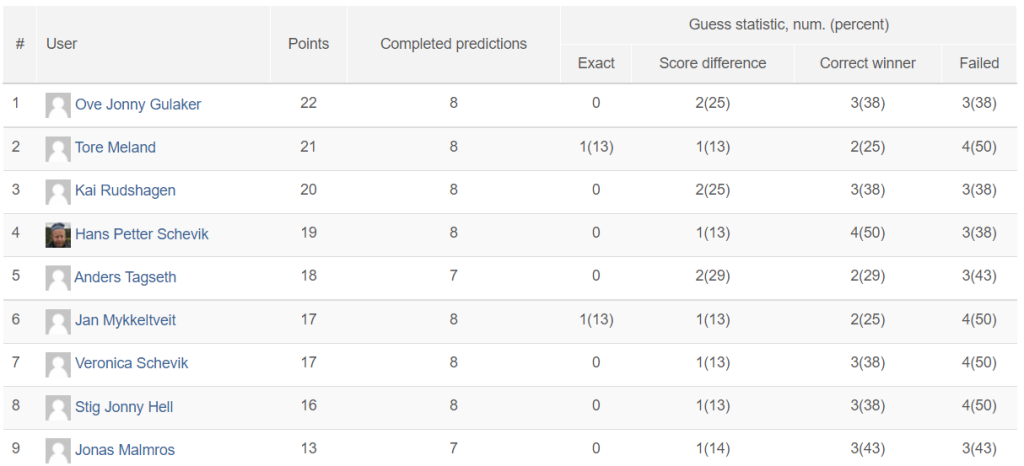Click Ove Jonny Gulaker's avatar icon

pyautogui.click(x=58, y=105)
